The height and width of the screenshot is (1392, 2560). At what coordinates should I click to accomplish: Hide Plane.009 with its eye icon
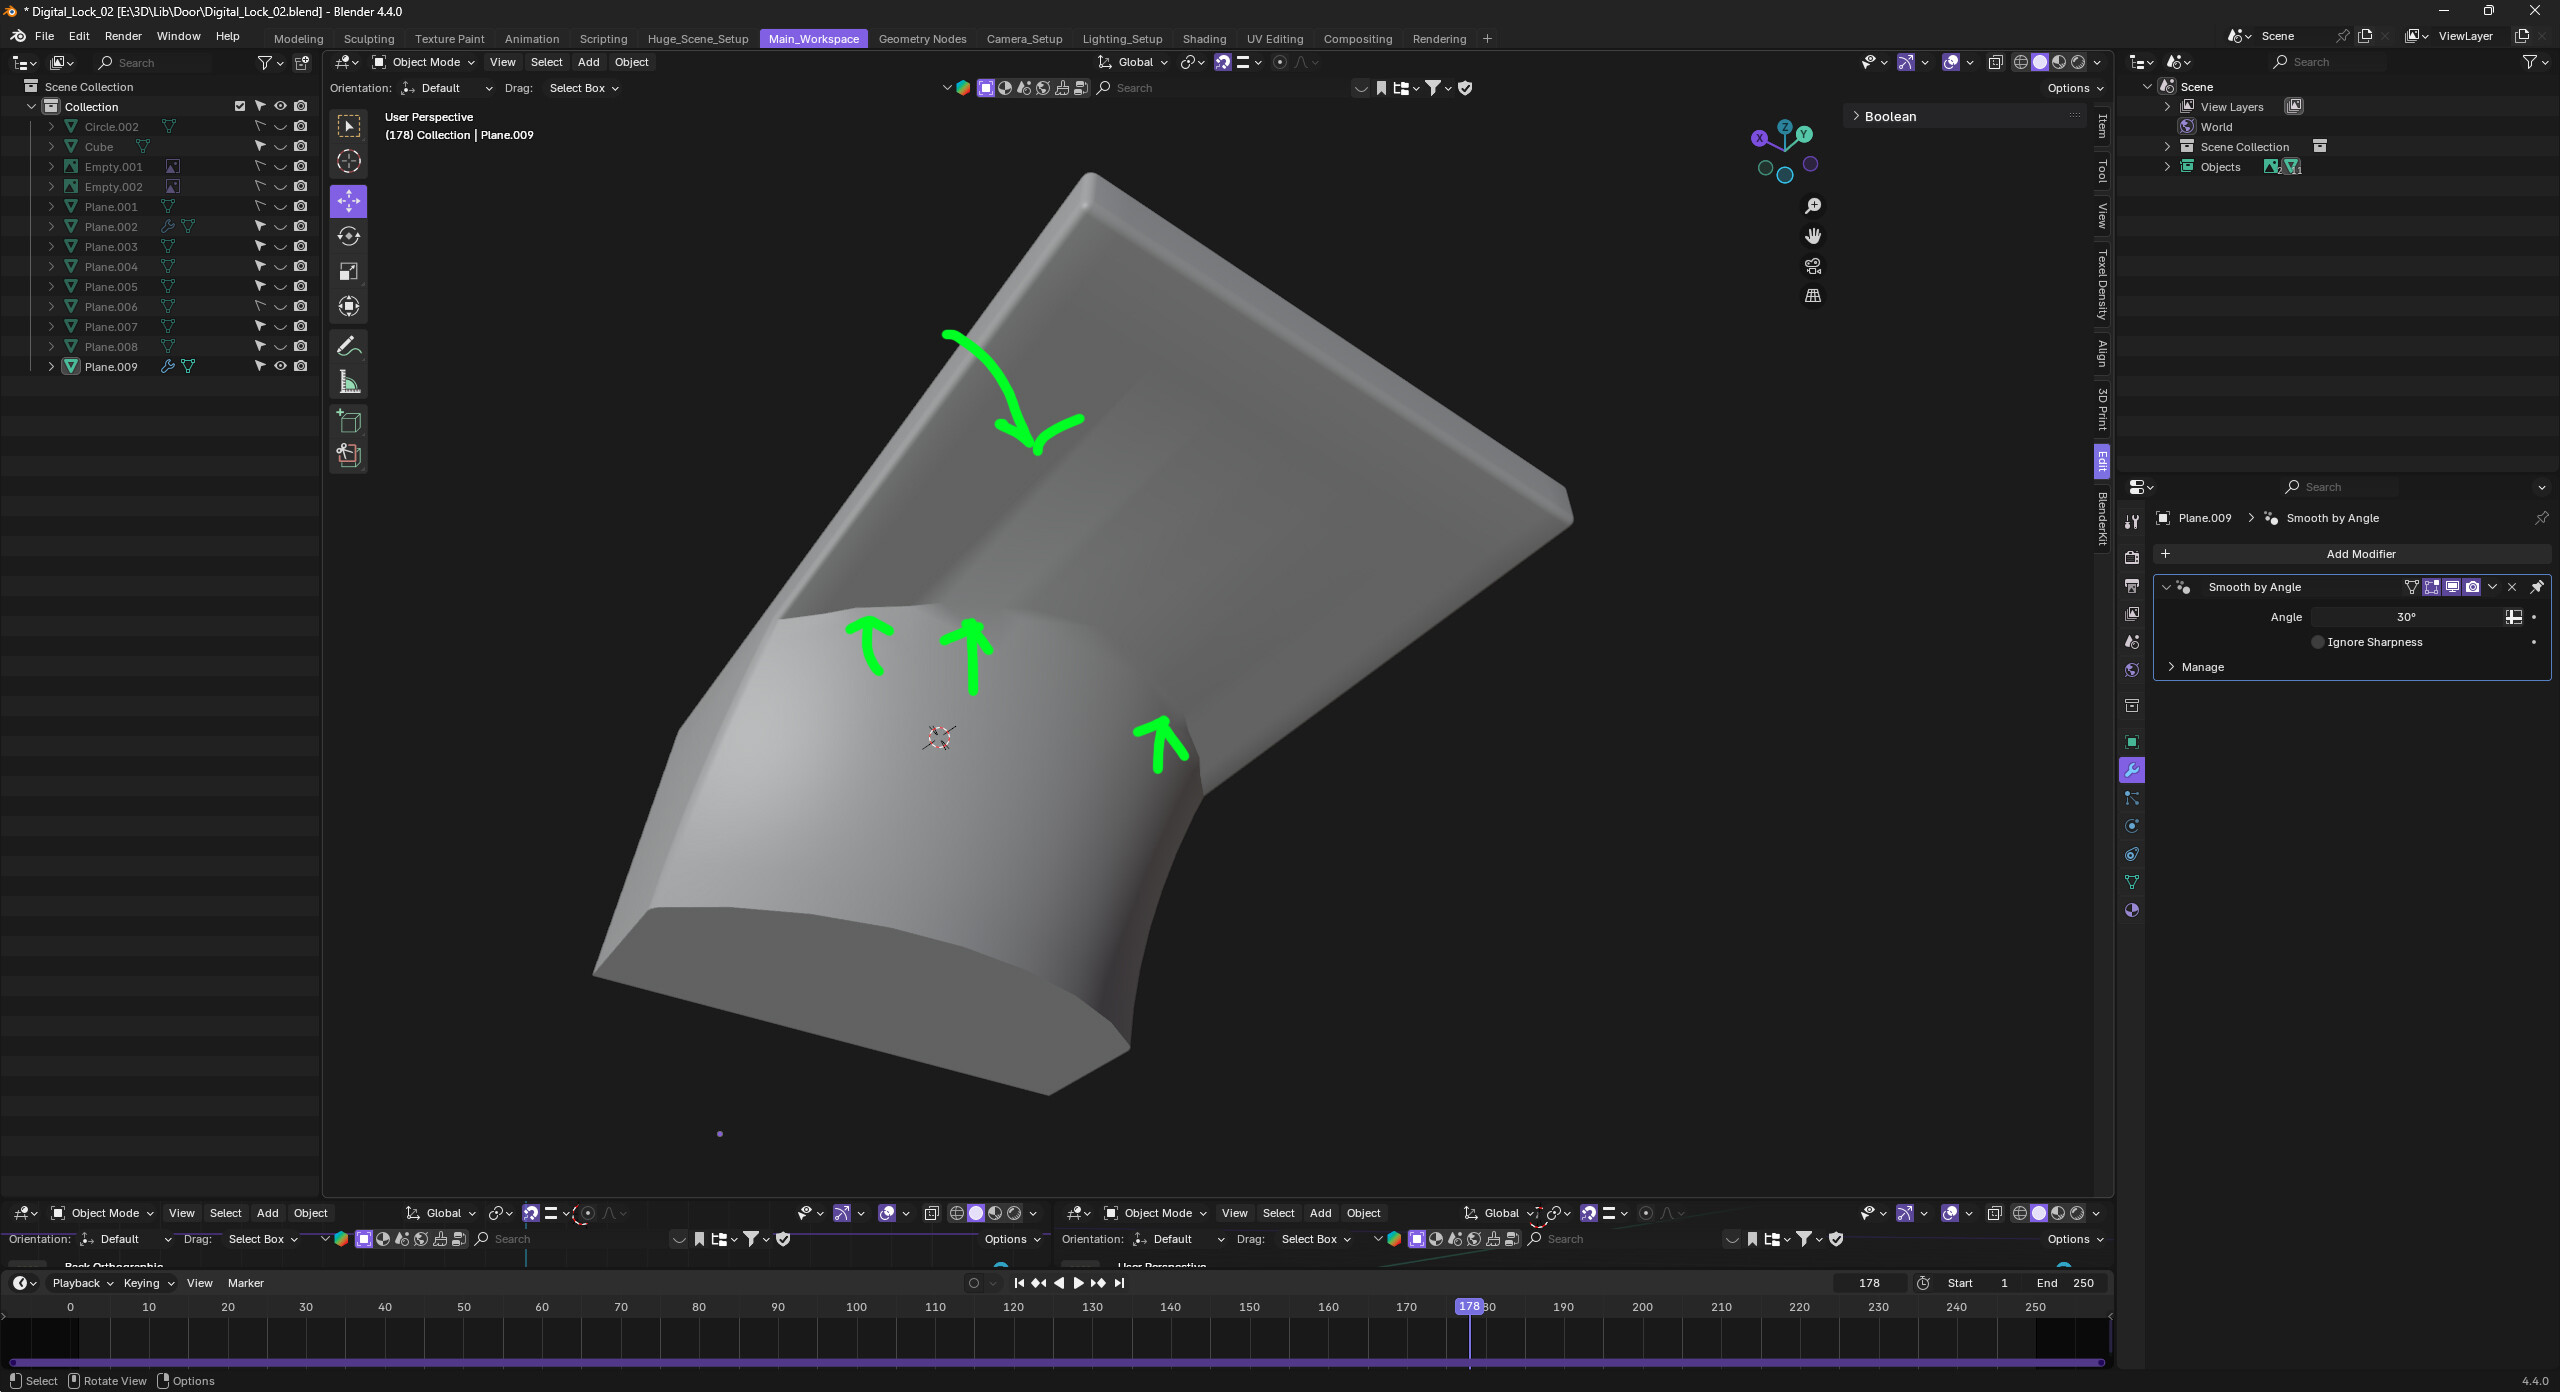[280, 366]
